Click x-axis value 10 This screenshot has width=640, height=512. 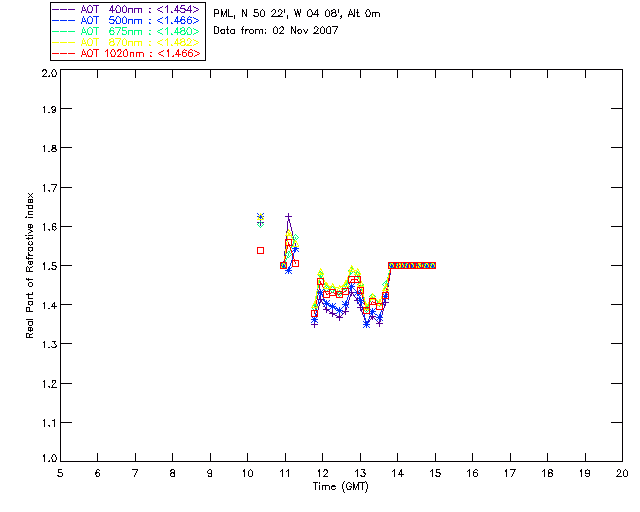tap(247, 473)
